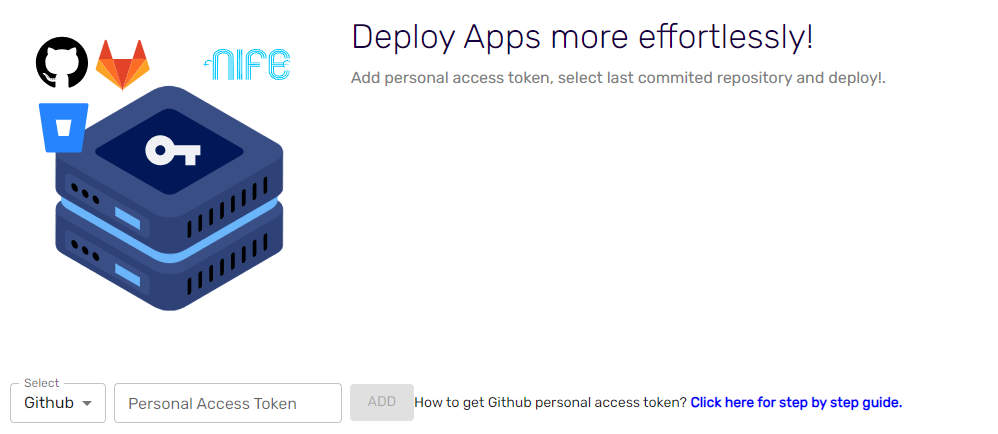This screenshot has width=998, height=434.
Task: Open the step by step guide link
Action: click(796, 402)
